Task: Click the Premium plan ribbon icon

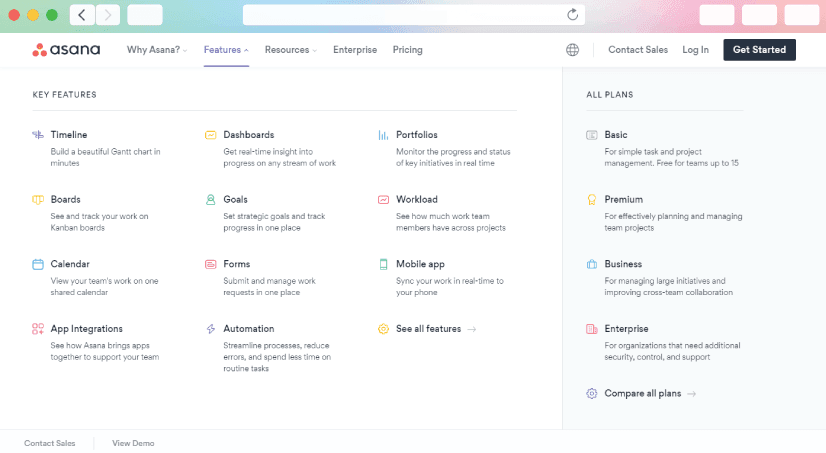Action: pos(592,200)
